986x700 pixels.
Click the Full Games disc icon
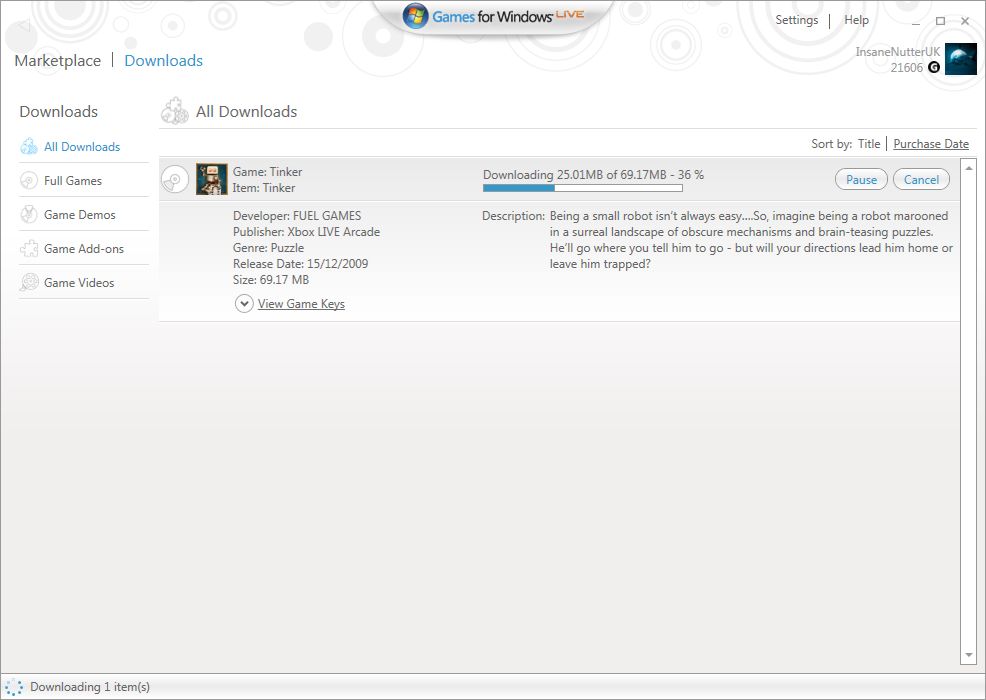[29, 181]
